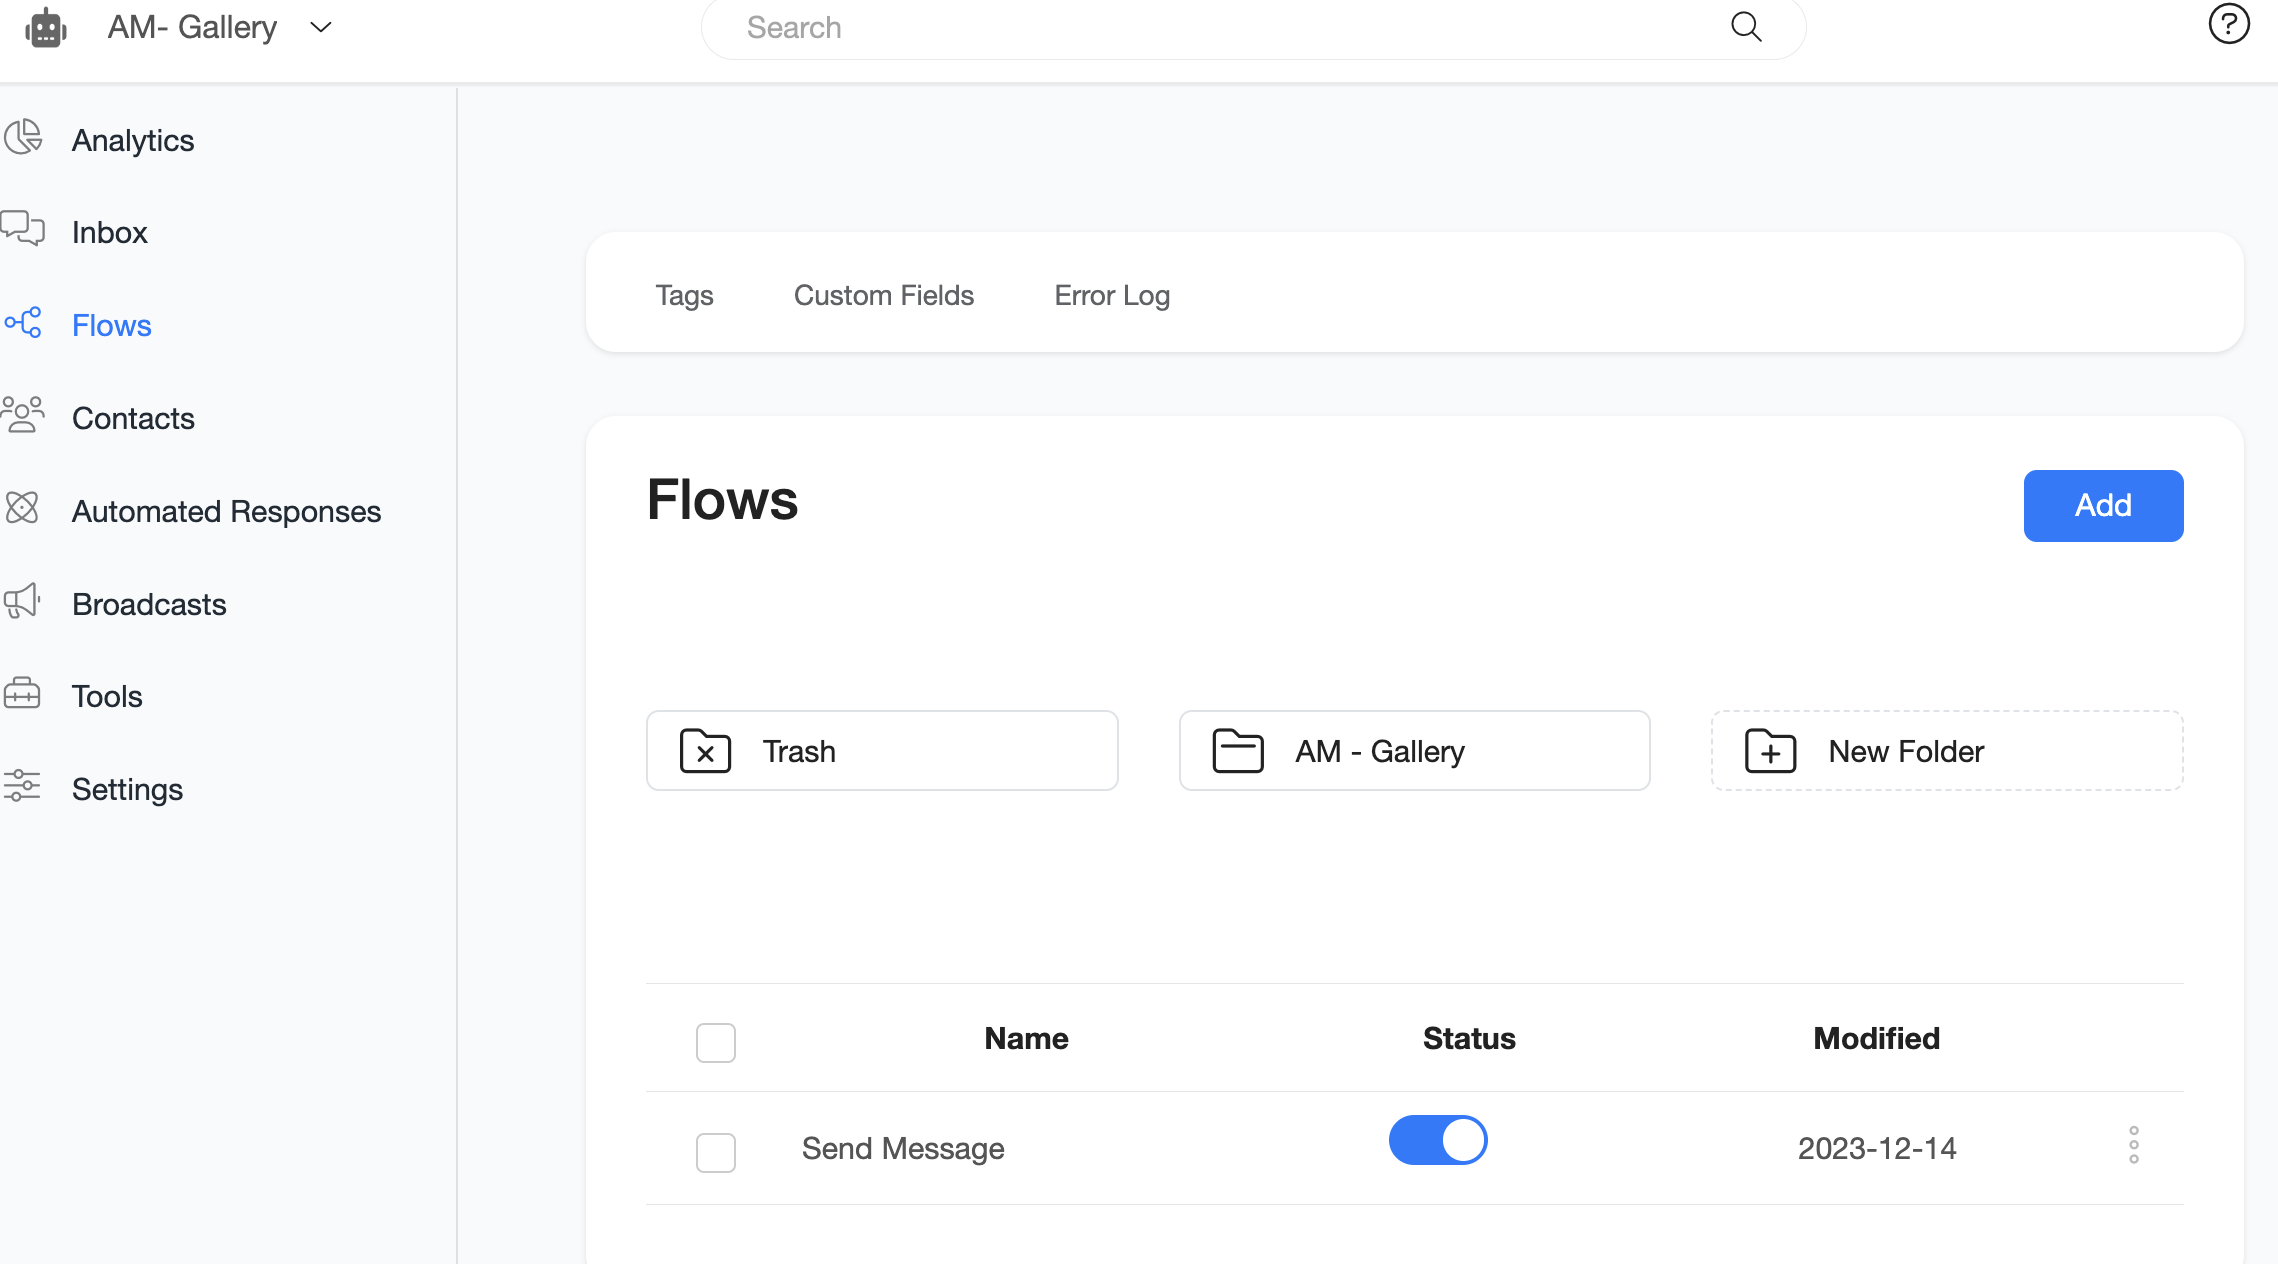Image resolution: width=2278 pixels, height=1264 pixels.
Task: Toggle the Send Message flow status
Action: pyautogui.click(x=1438, y=1141)
